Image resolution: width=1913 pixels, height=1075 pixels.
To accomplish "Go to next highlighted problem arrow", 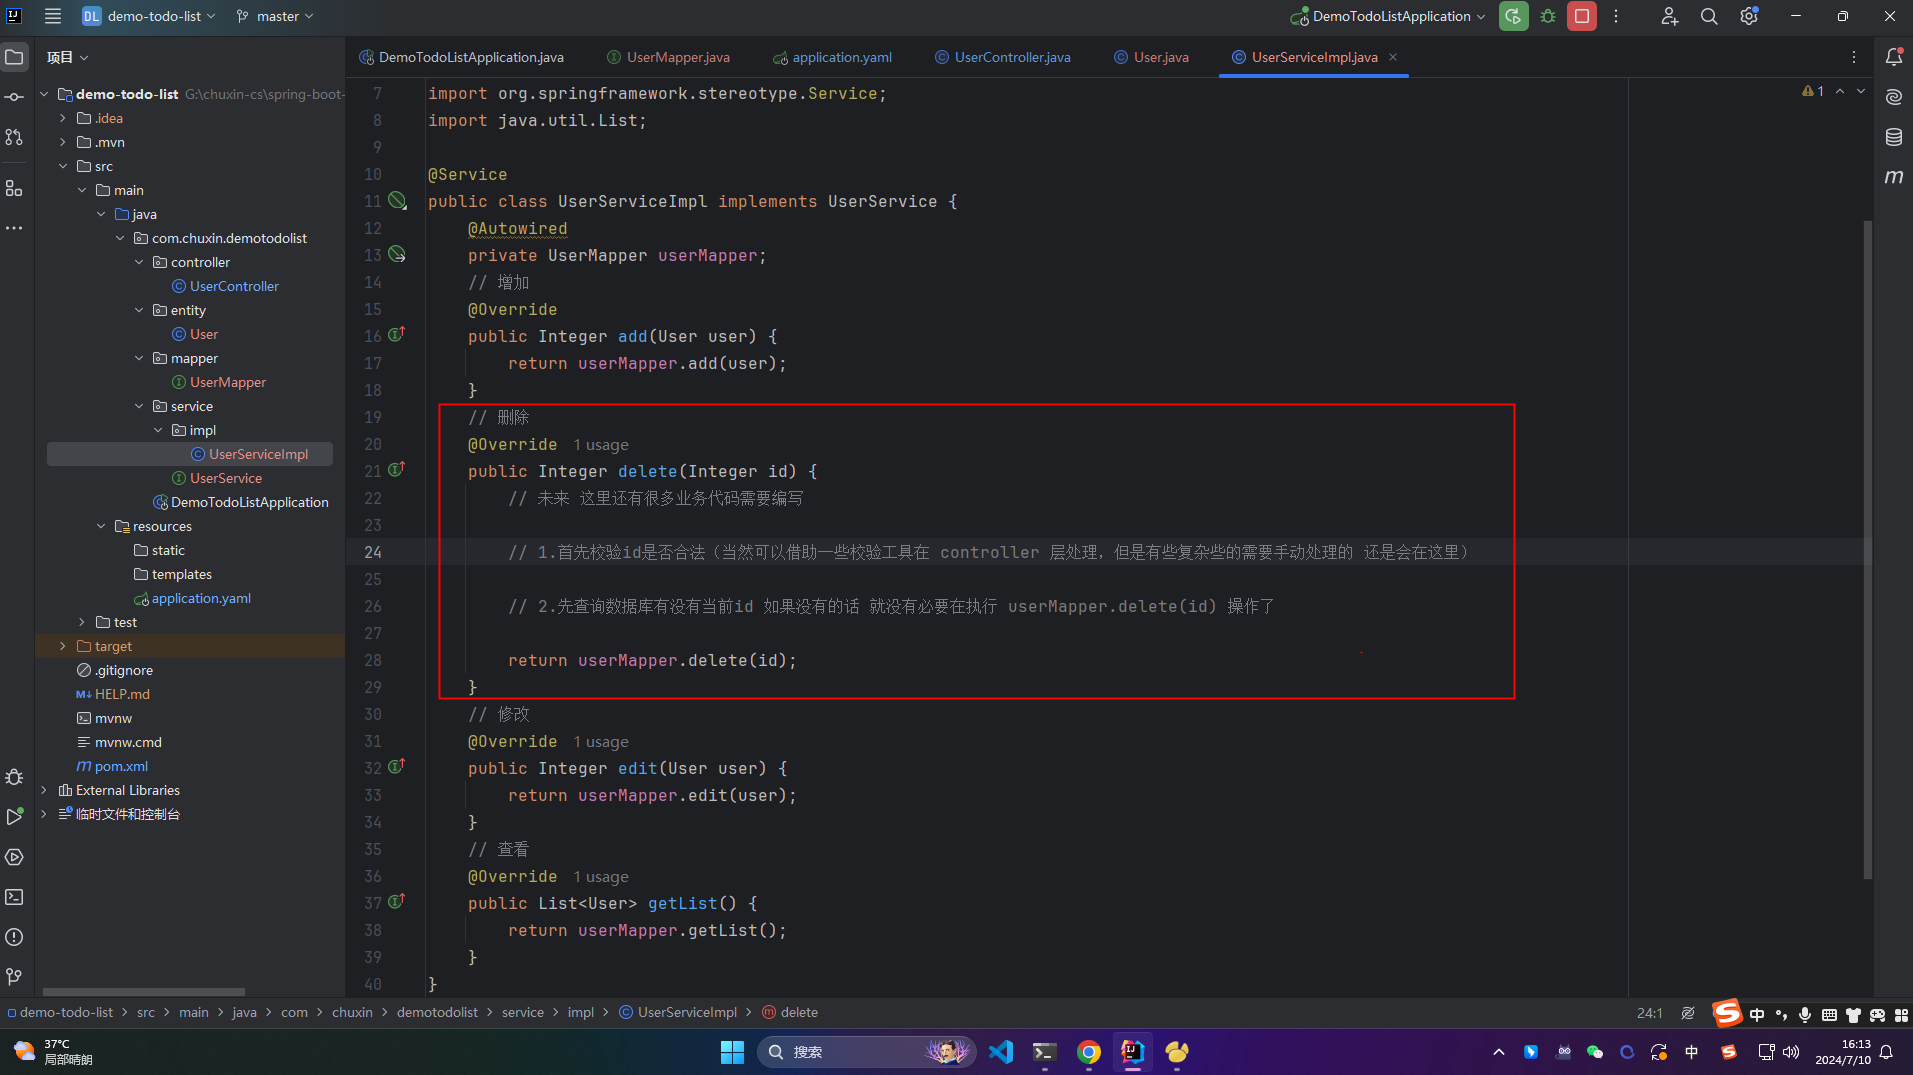I will 1861,91.
